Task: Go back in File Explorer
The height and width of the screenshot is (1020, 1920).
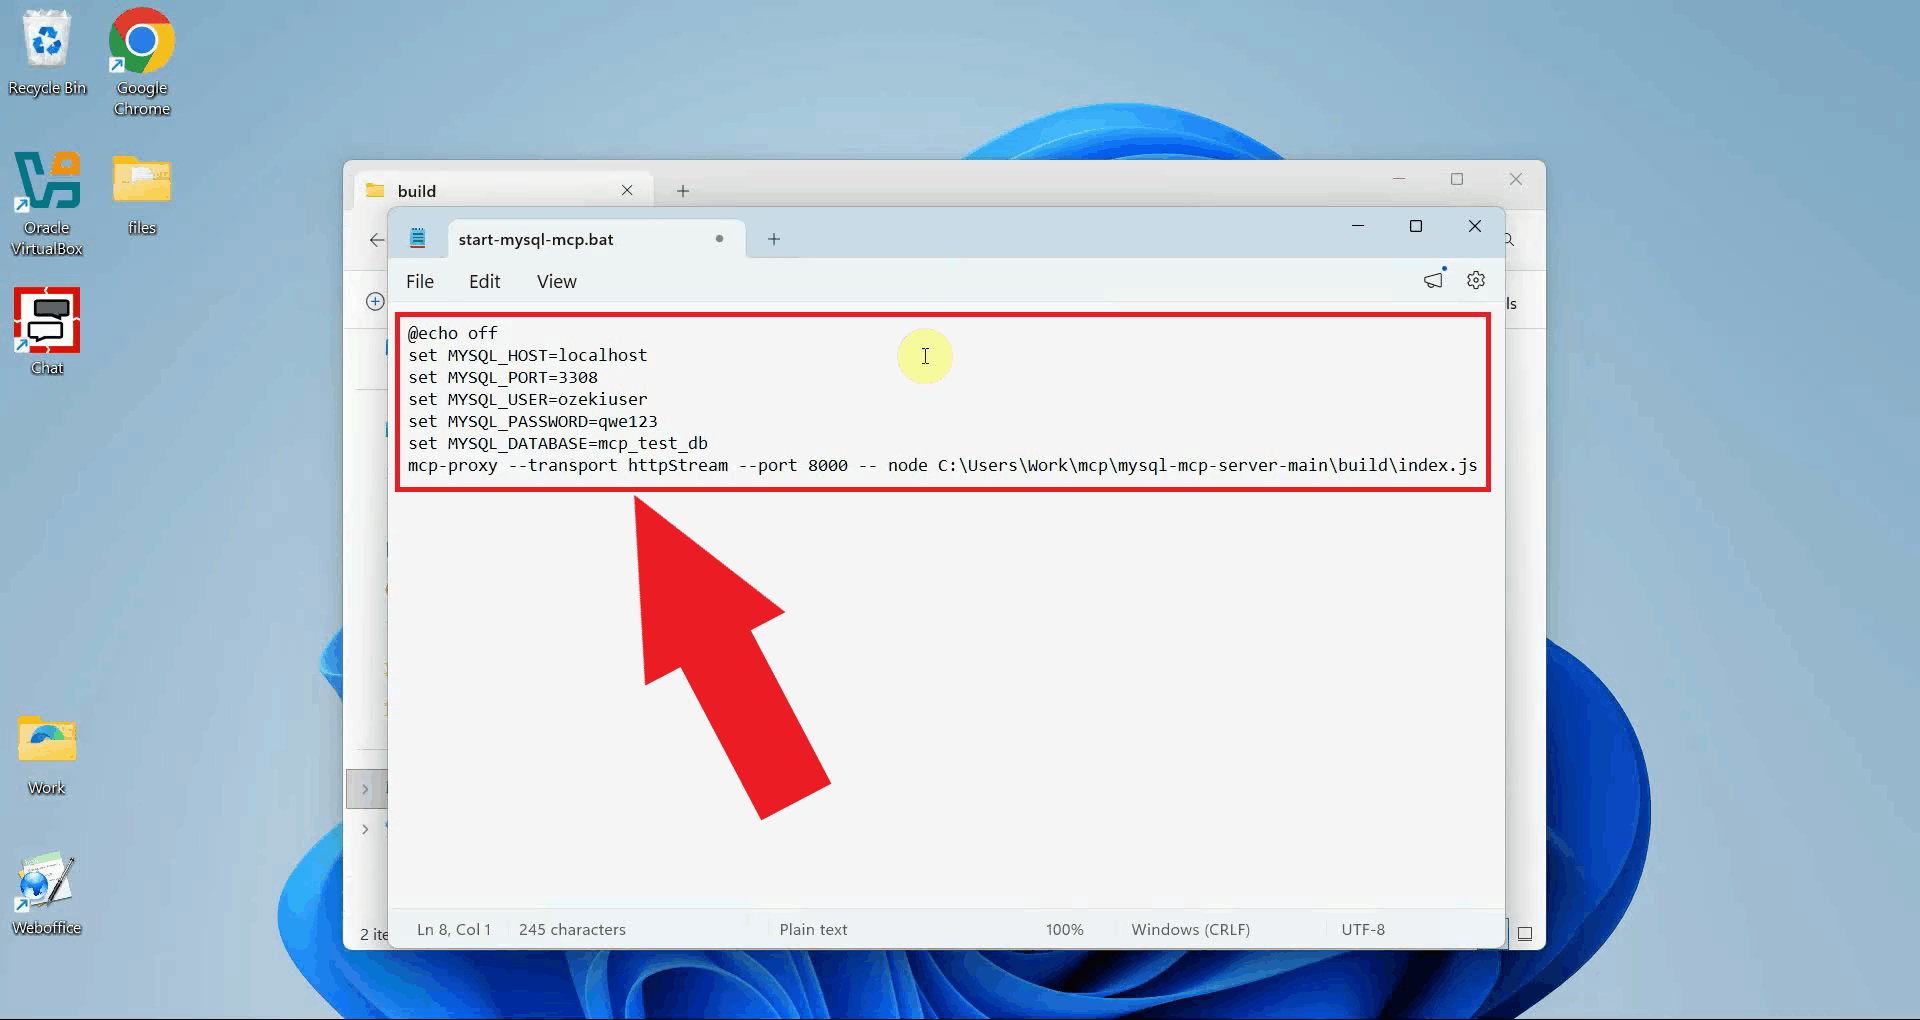Action: click(x=376, y=240)
